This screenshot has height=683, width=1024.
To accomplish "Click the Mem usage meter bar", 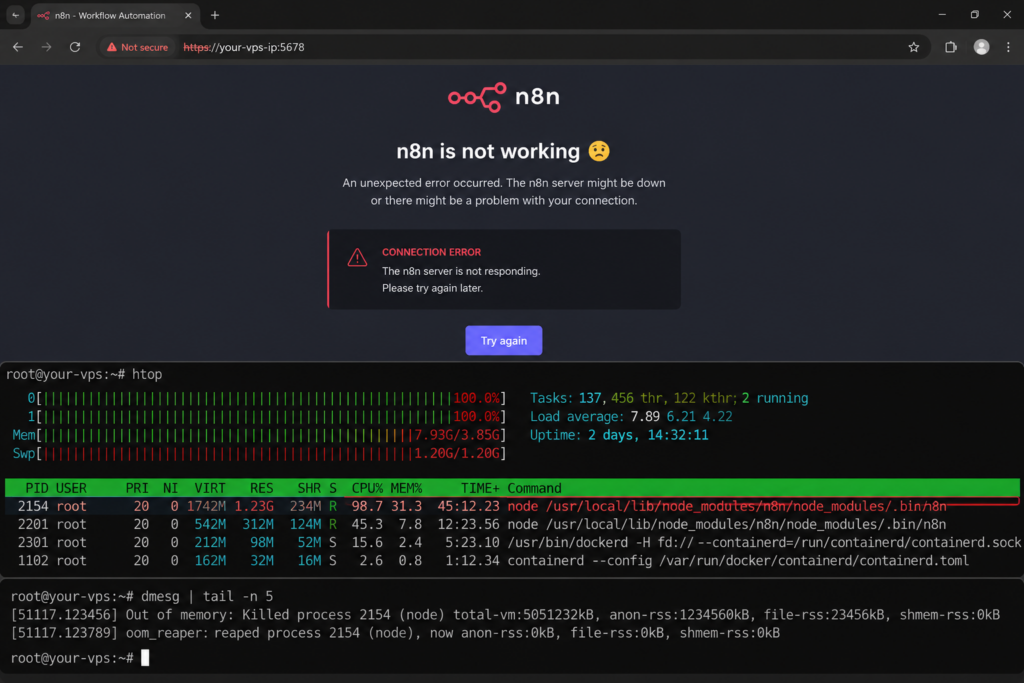I will [x=259, y=435].
